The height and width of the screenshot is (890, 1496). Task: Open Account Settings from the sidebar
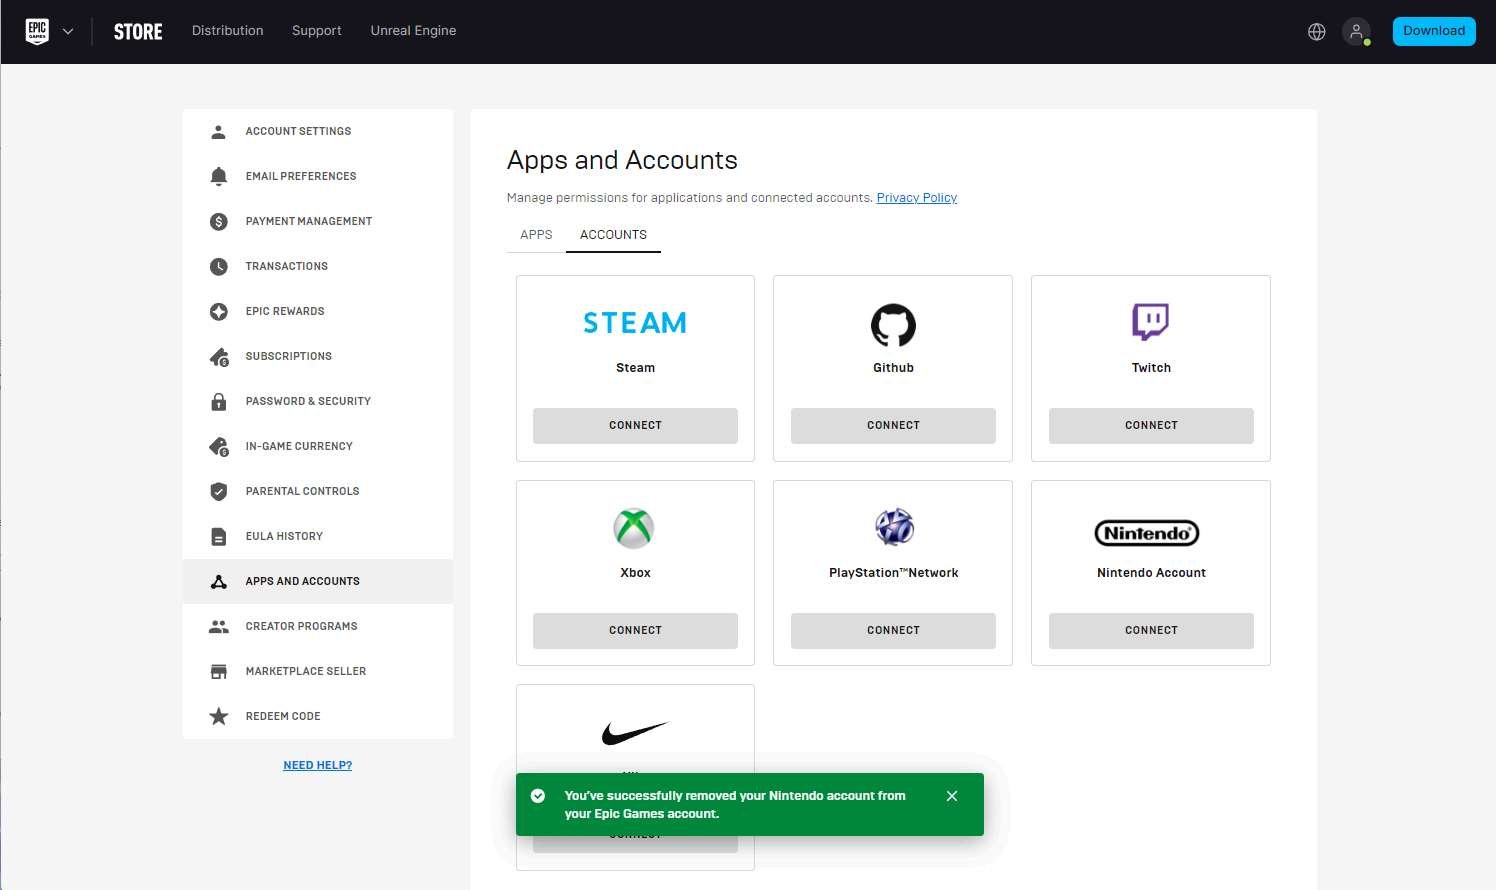318,131
